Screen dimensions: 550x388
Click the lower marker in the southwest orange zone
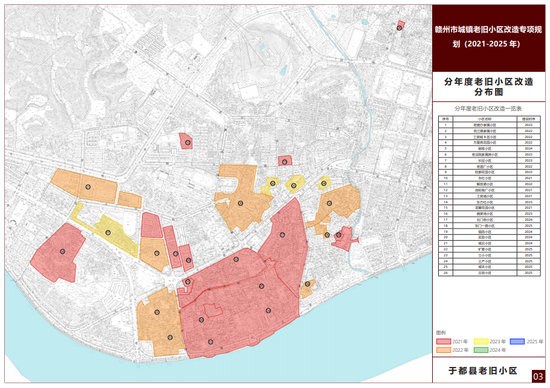click(x=170, y=337)
